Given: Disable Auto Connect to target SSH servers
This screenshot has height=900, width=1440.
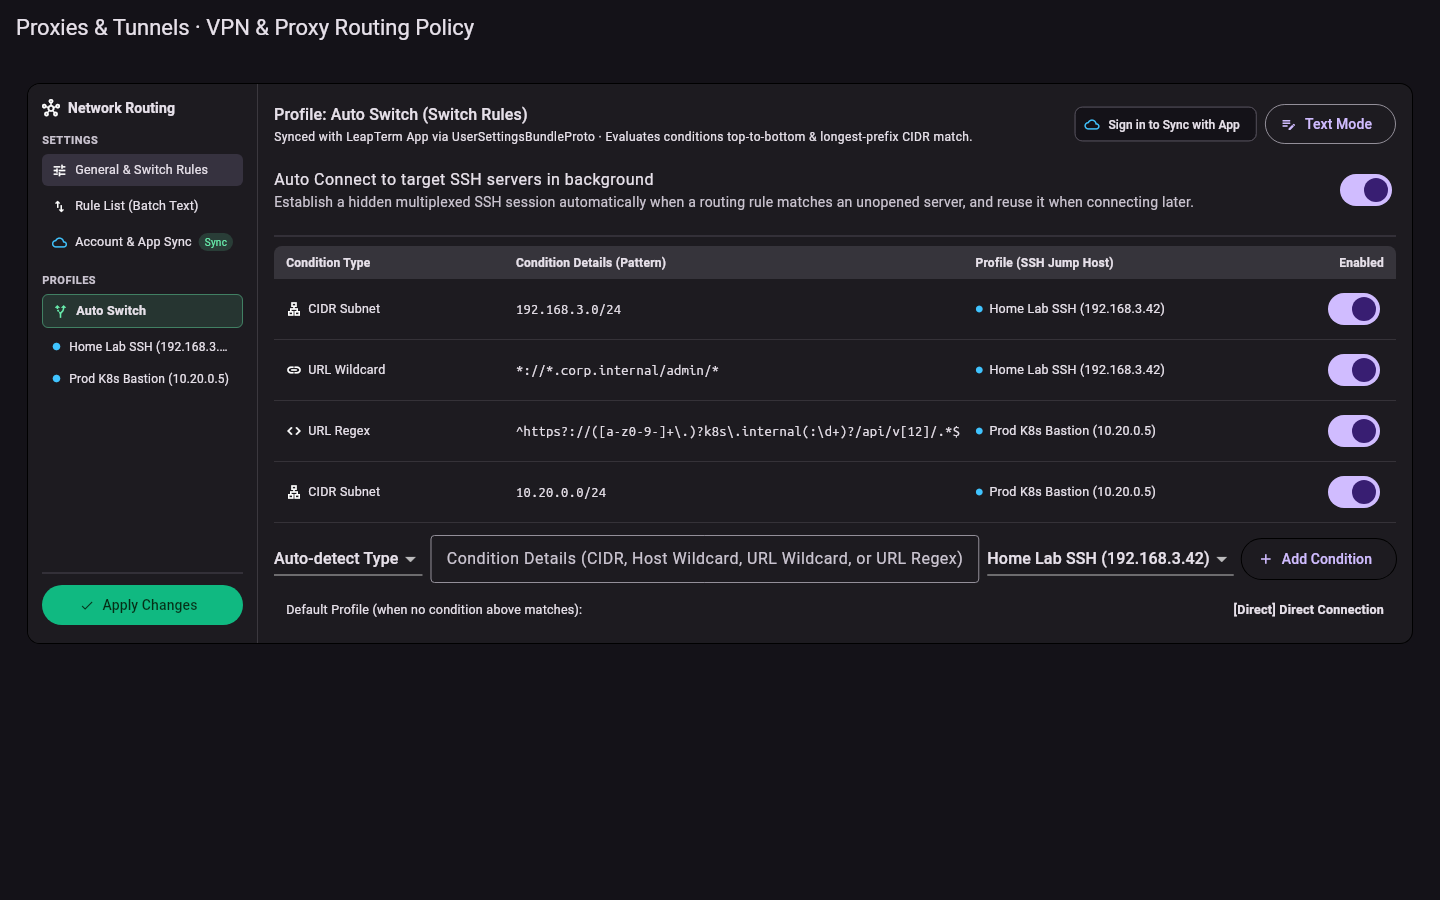Looking at the screenshot, I should [1366, 190].
